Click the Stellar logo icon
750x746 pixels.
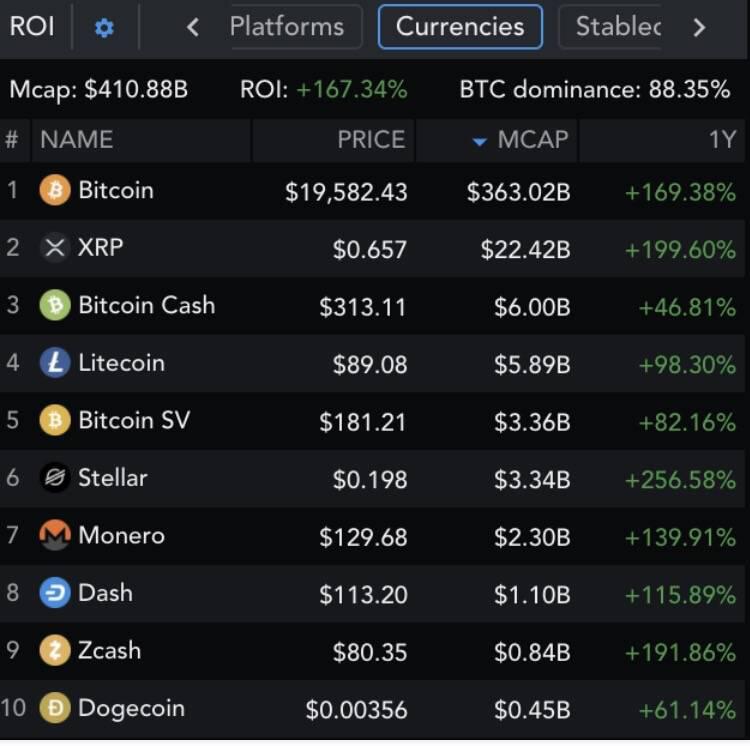[x=55, y=478]
